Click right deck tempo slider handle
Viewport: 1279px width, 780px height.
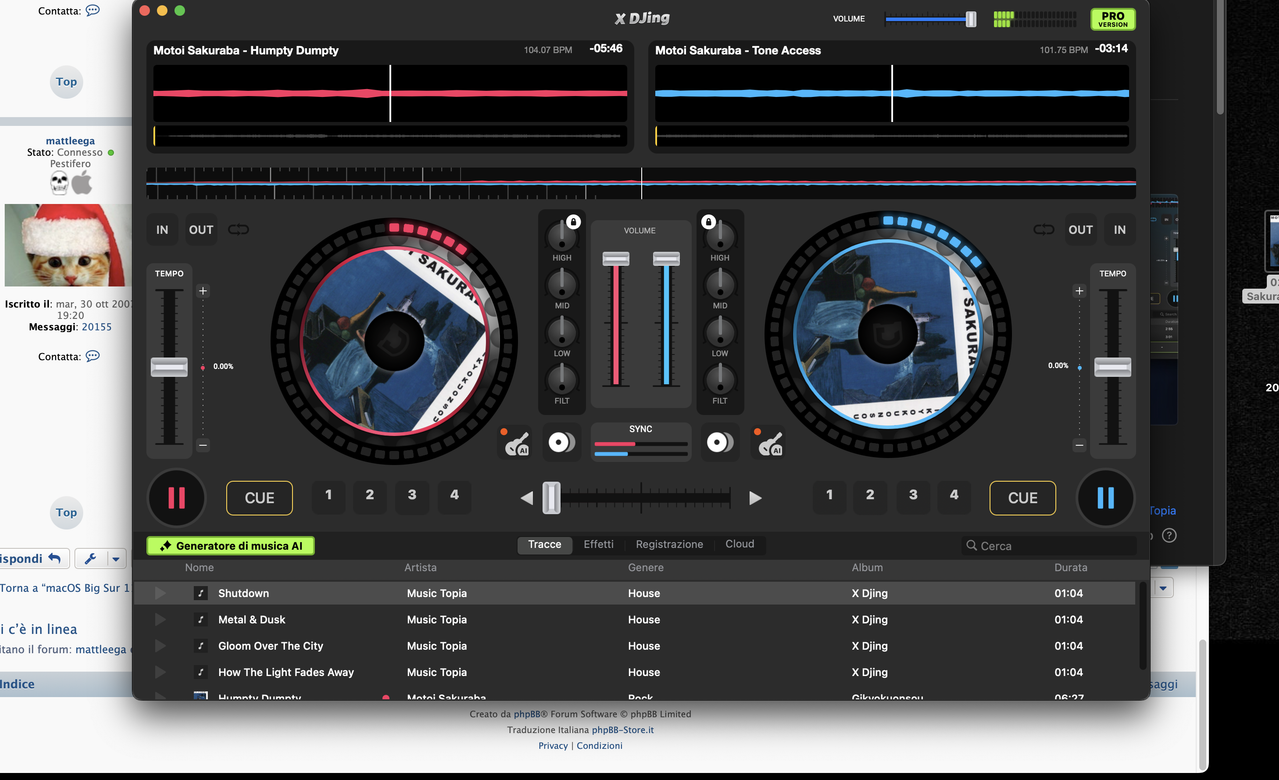point(1113,367)
